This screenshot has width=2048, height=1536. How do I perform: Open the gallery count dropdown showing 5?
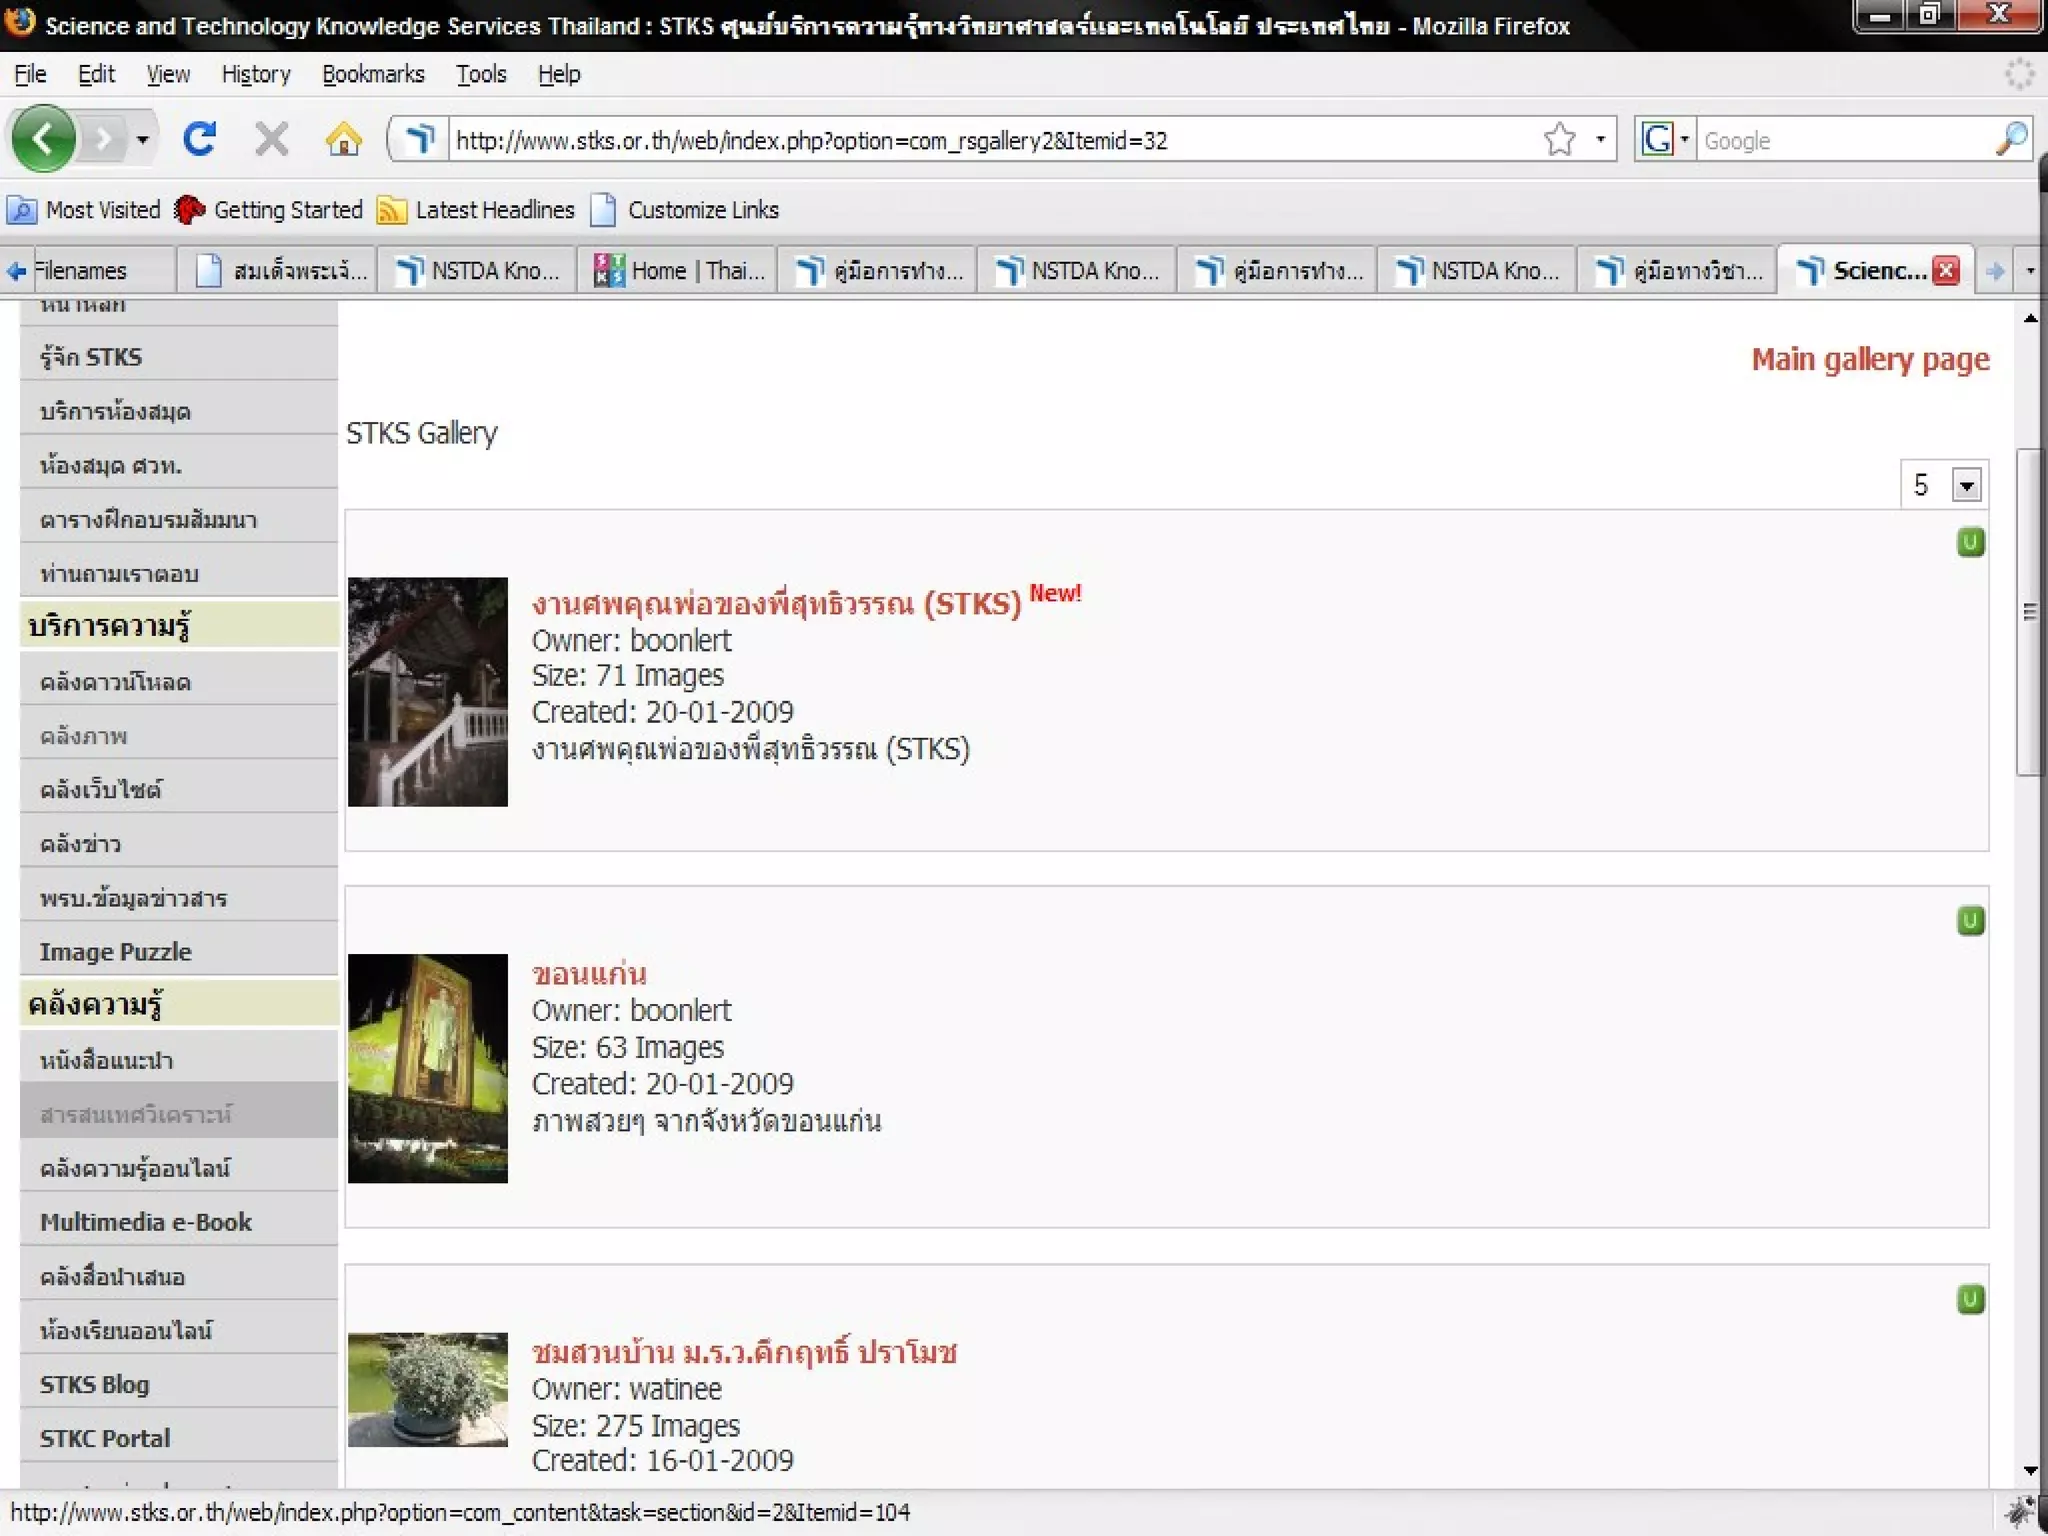tap(1966, 486)
